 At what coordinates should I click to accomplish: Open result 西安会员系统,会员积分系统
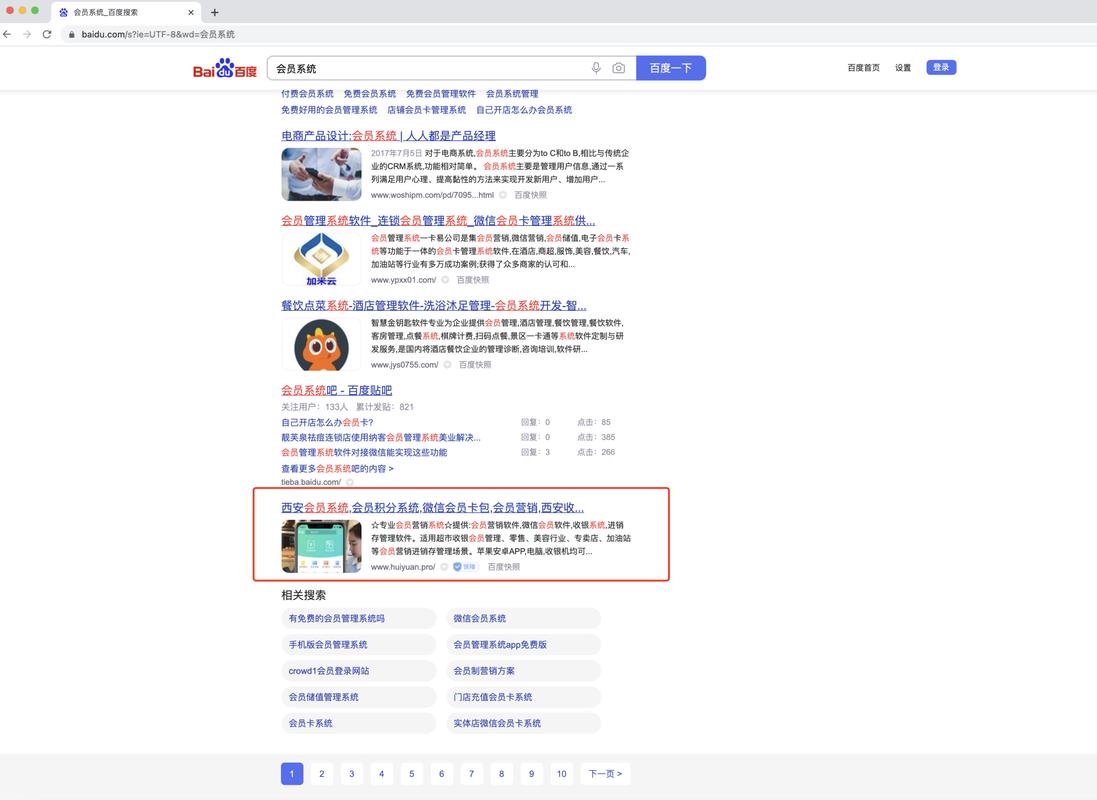pyautogui.click(x=432, y=508)
